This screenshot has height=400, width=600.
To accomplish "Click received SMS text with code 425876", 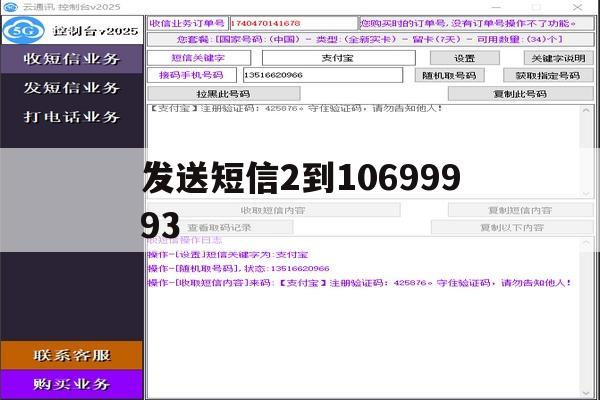I will [296, 108].
